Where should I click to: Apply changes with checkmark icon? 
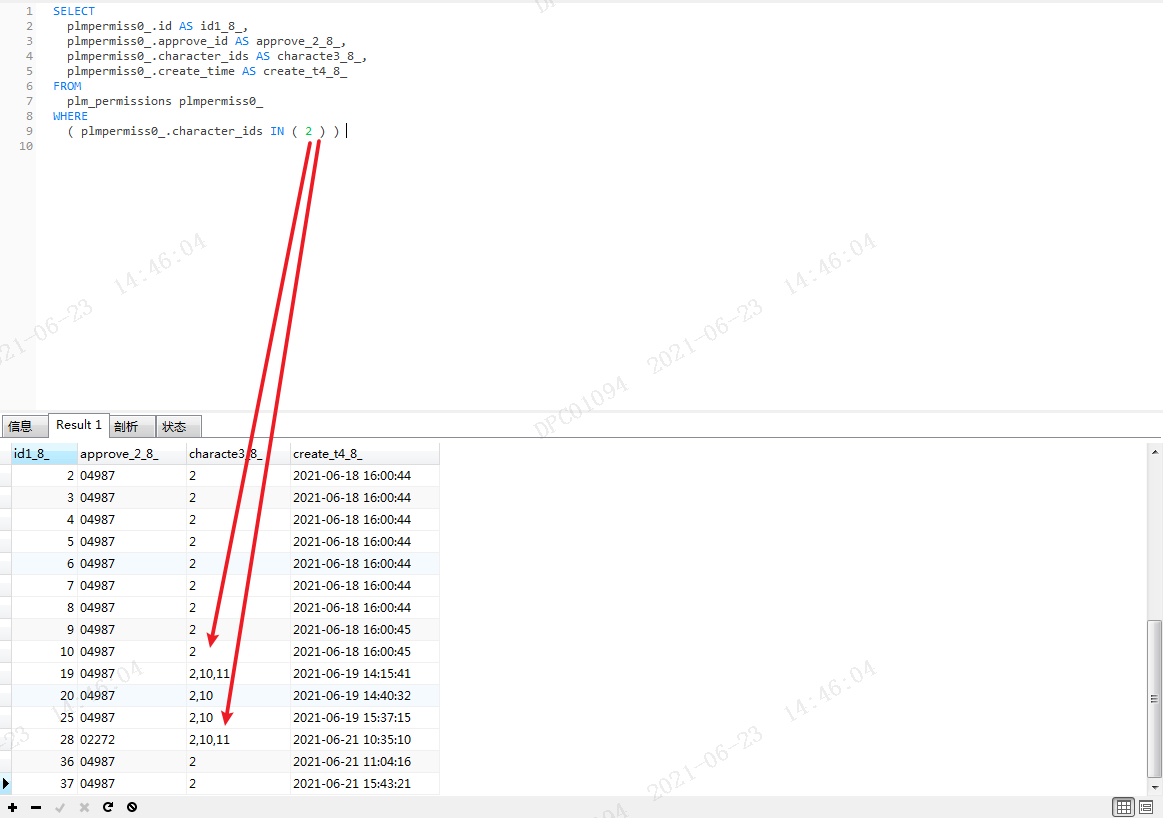tap(60, 807)
